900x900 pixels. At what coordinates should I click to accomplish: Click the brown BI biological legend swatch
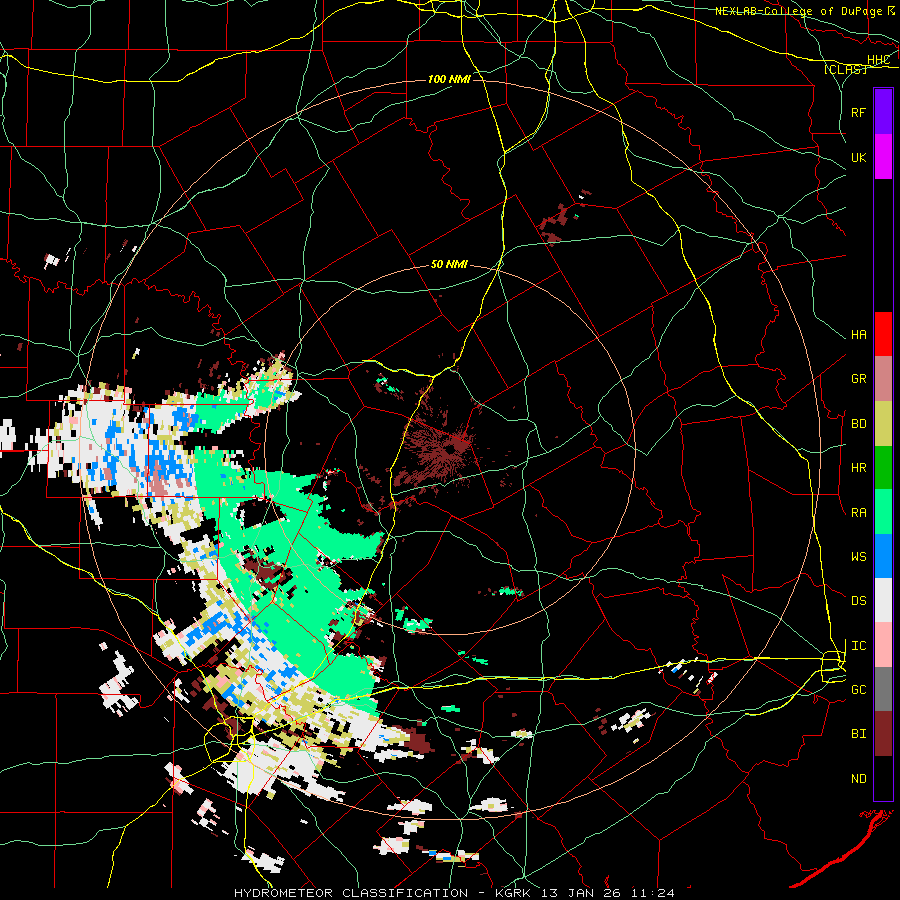coord(883,734)
